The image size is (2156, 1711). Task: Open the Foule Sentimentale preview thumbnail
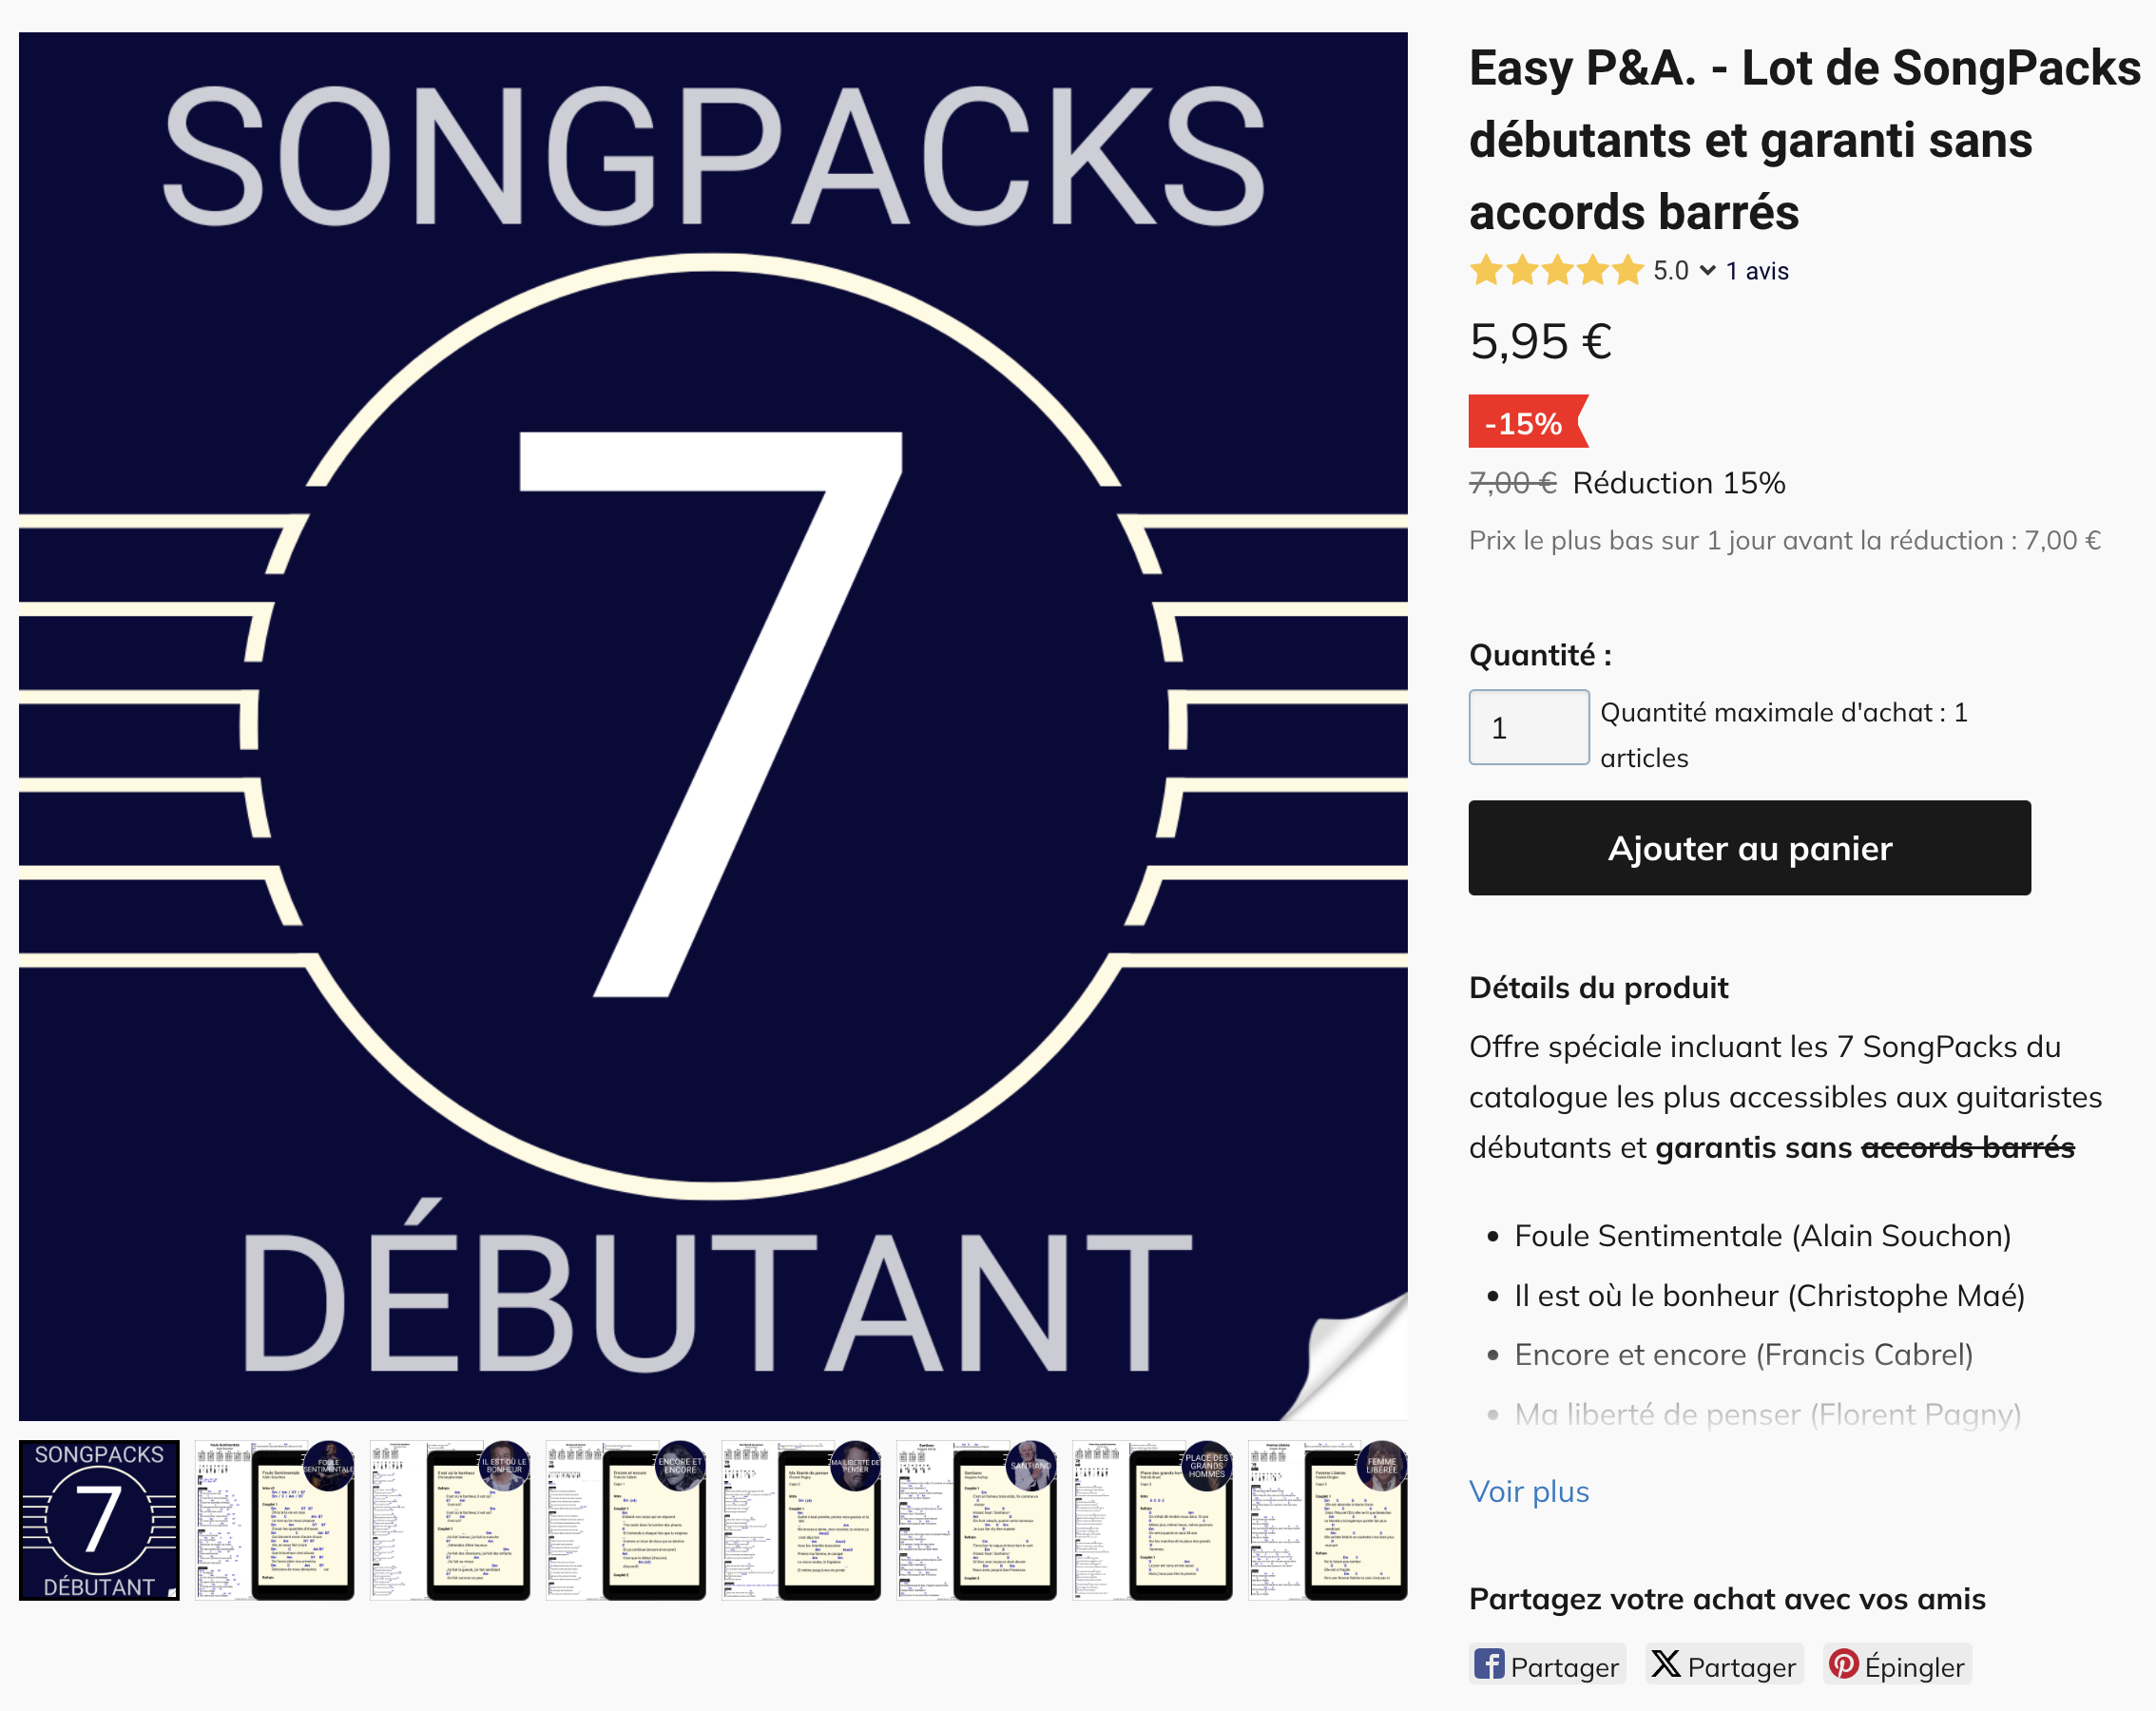[274, 1521]
